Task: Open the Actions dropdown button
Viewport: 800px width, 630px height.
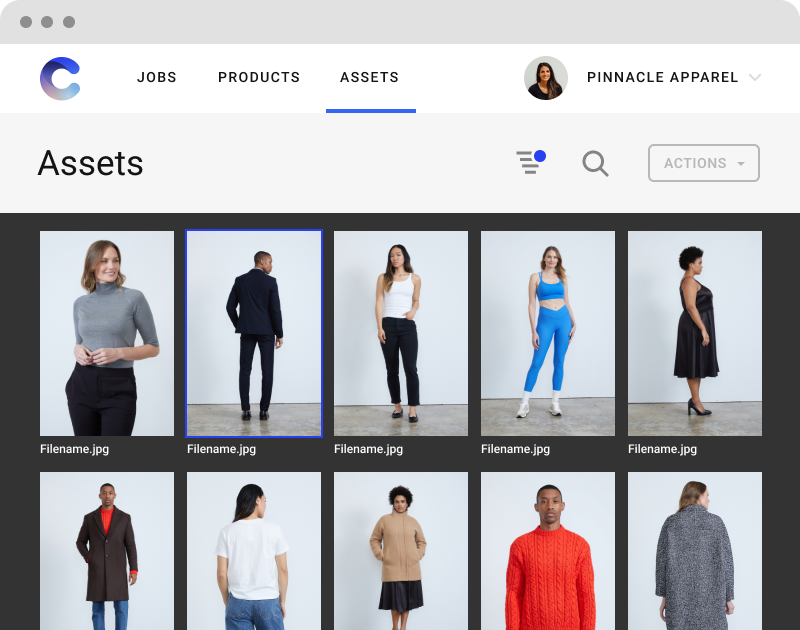Action: click(703, 163)
